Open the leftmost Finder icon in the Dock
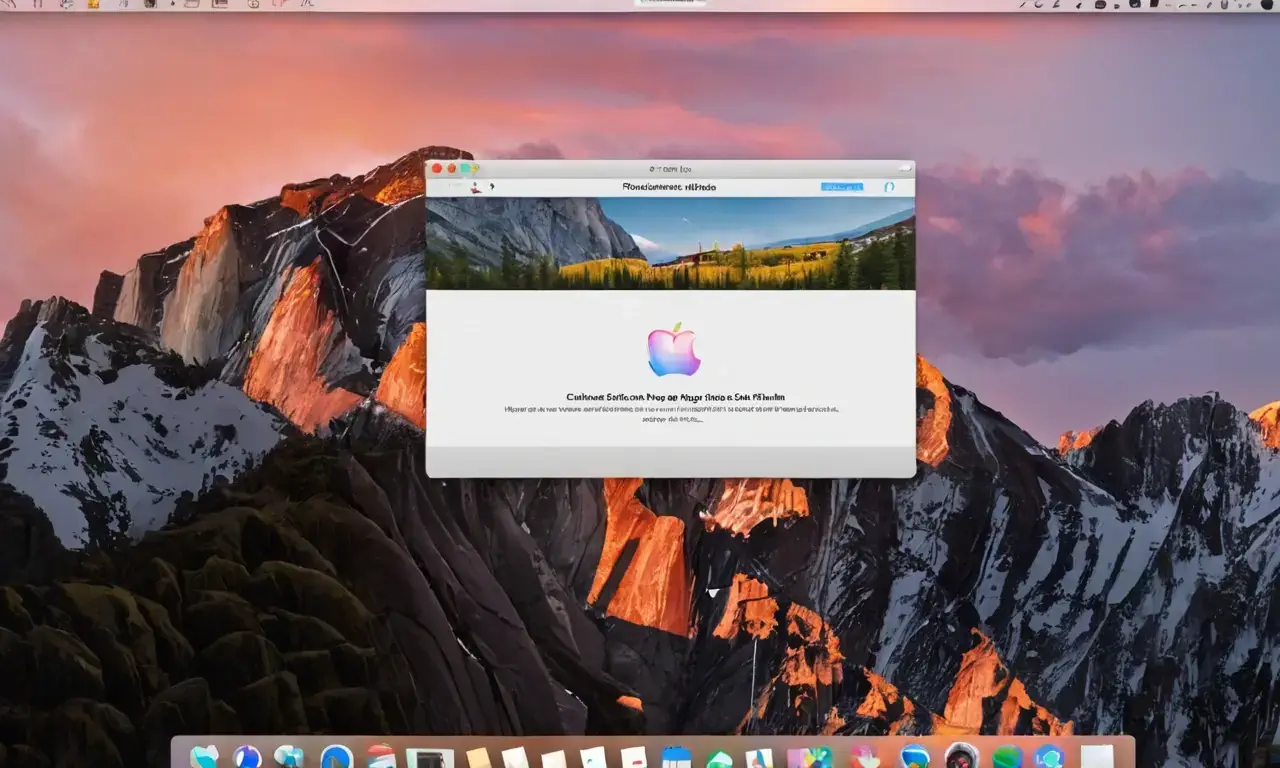The image size is (1280, 768). click(x=204, y=757)
